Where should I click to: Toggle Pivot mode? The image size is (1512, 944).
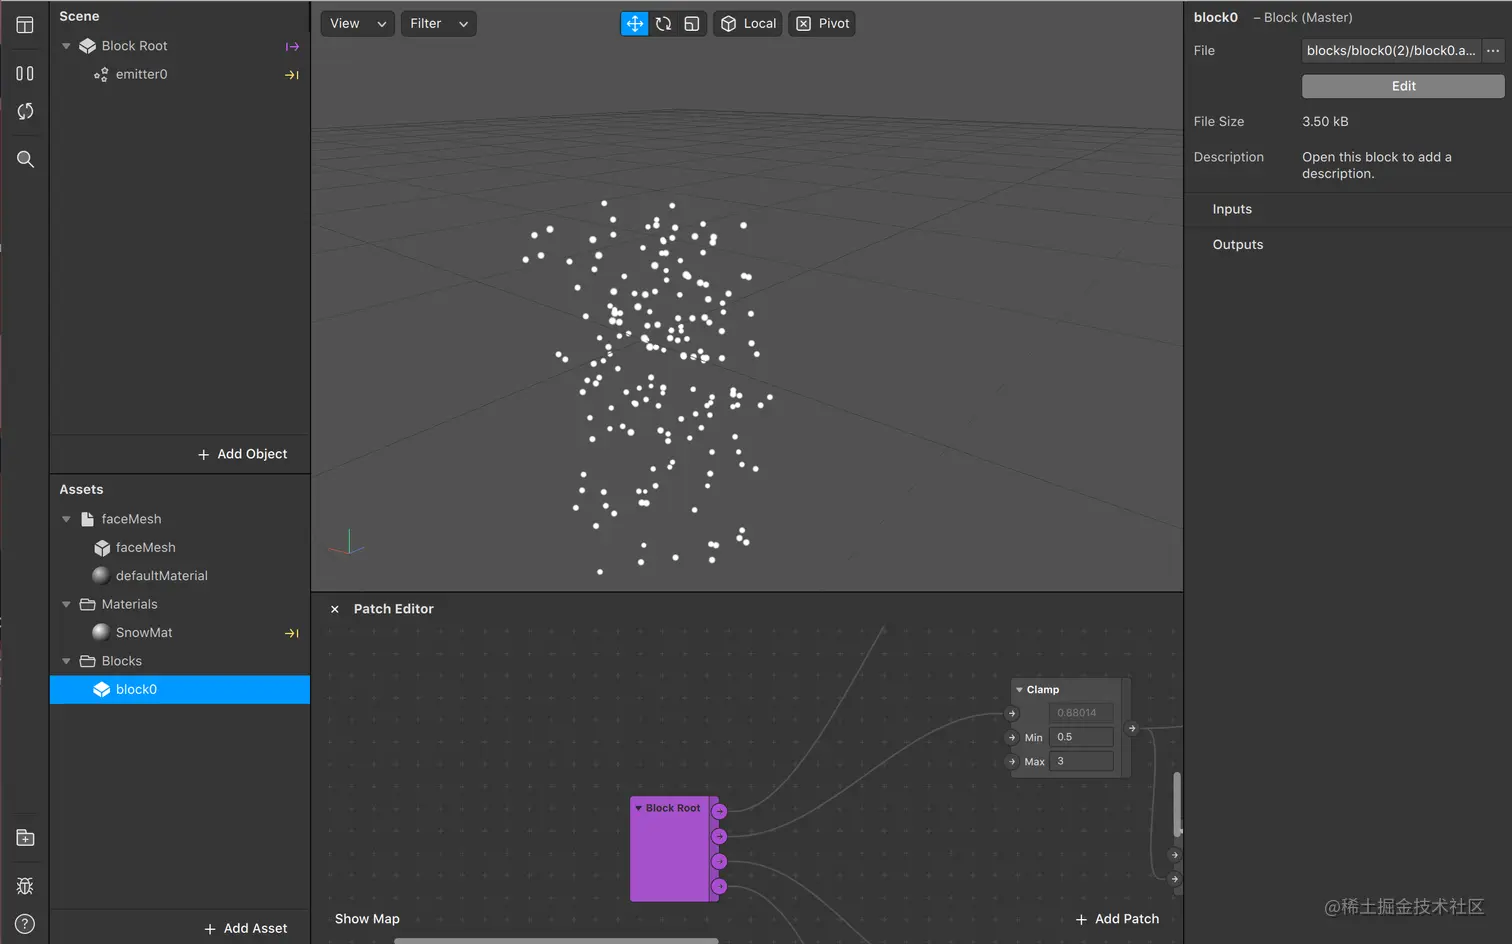coord(822,24)
